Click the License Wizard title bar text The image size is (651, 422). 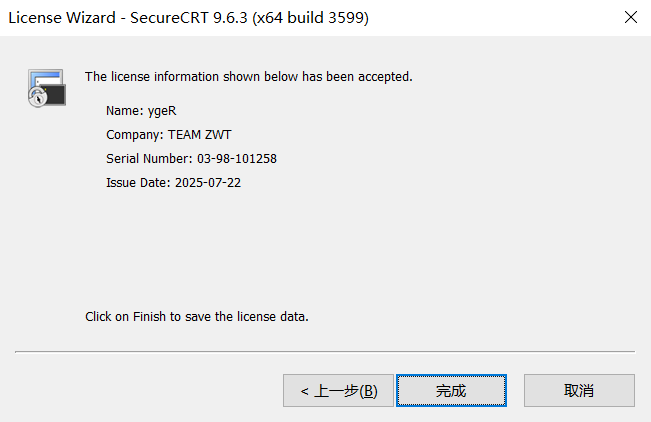click(62, 18)
